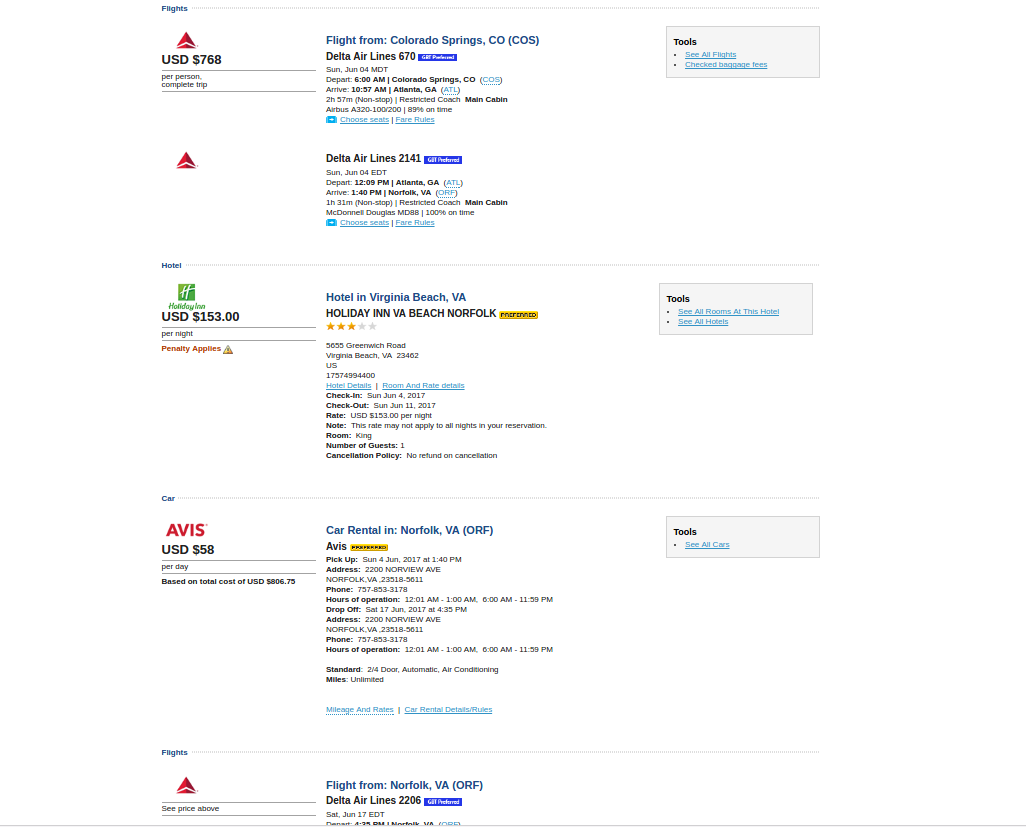The height and width of the screenshot is (827, 1026).
Task: Click the Delta logo next to flight 2141
Action: point(186,160)
